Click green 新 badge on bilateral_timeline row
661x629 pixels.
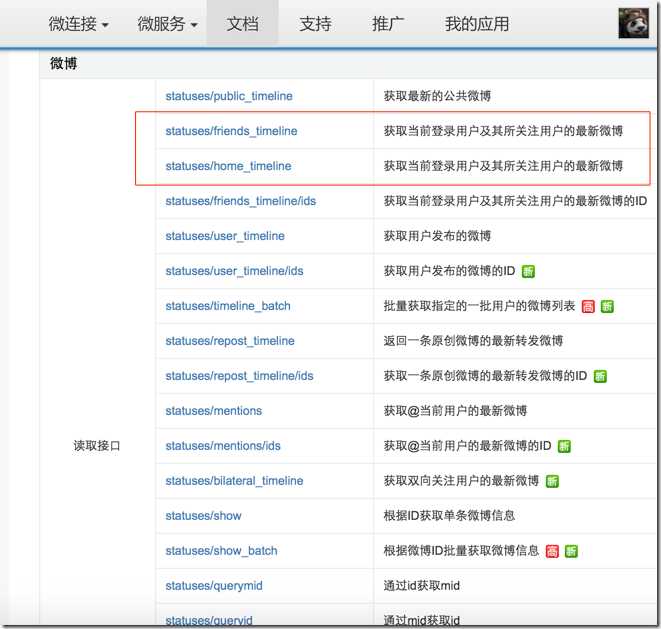[x=552, y=481]
